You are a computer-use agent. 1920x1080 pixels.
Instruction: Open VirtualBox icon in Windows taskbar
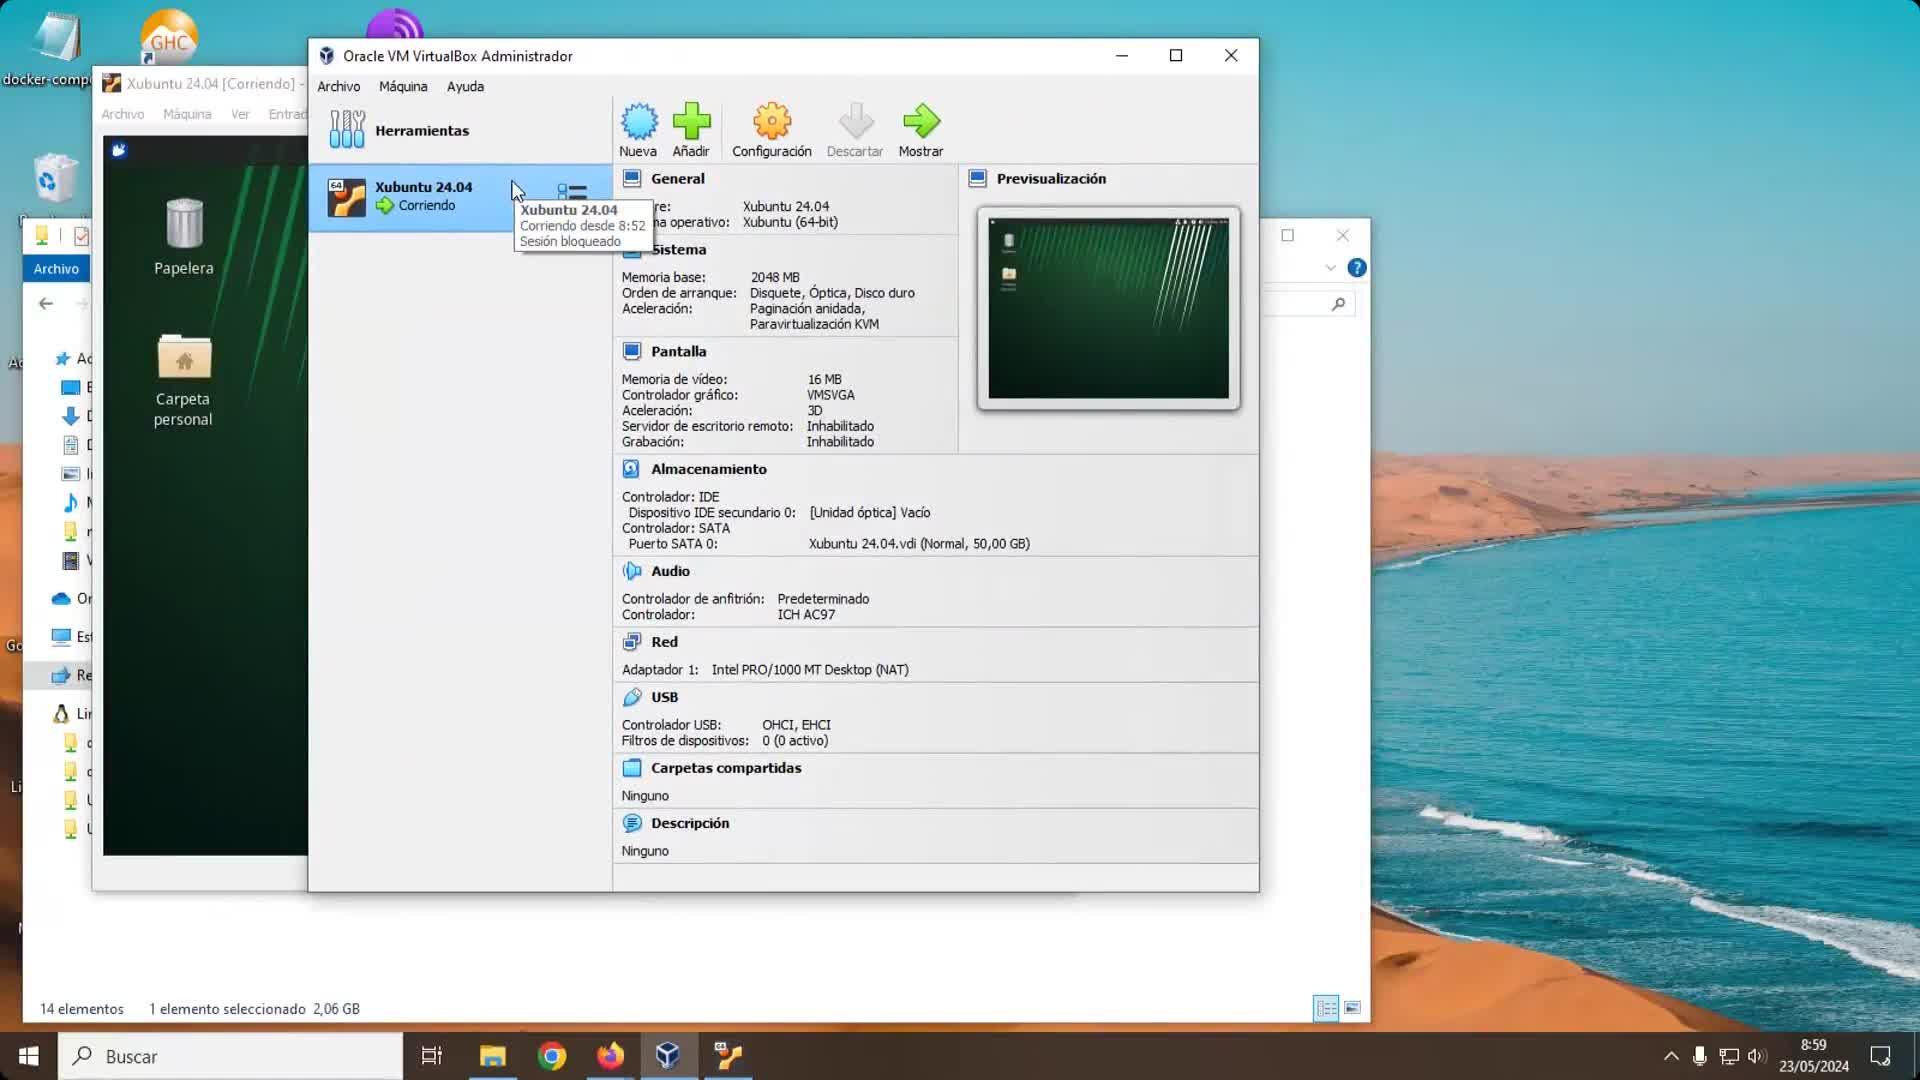coord(668,1056)
